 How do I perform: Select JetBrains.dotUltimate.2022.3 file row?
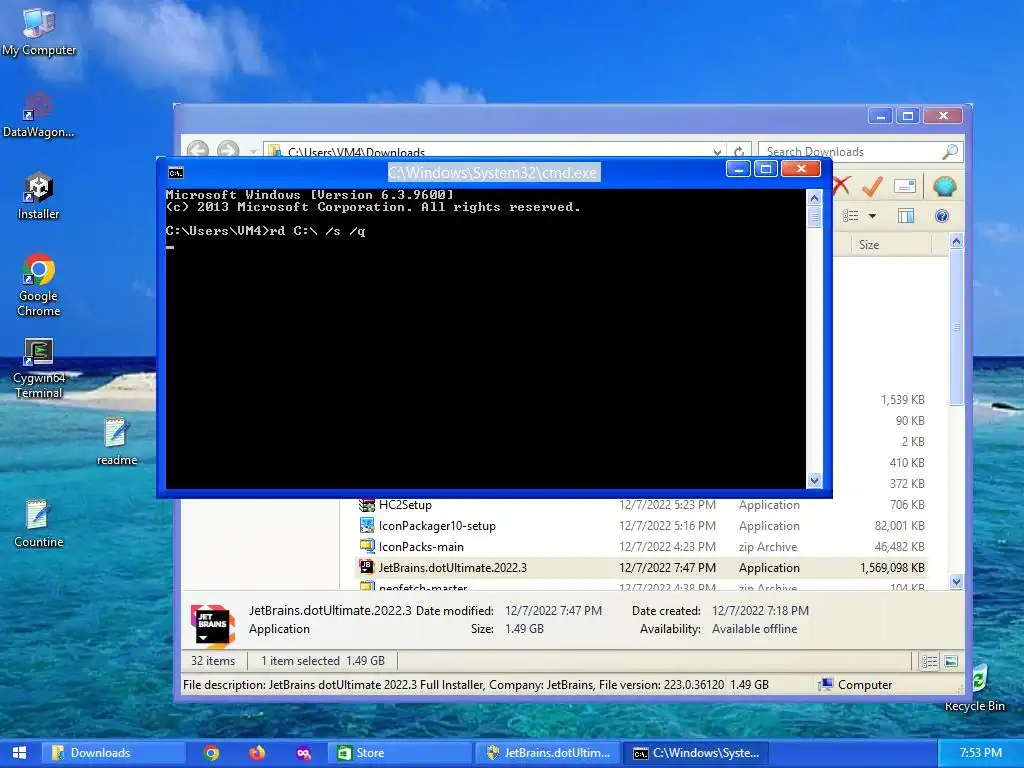pos(642,568)
